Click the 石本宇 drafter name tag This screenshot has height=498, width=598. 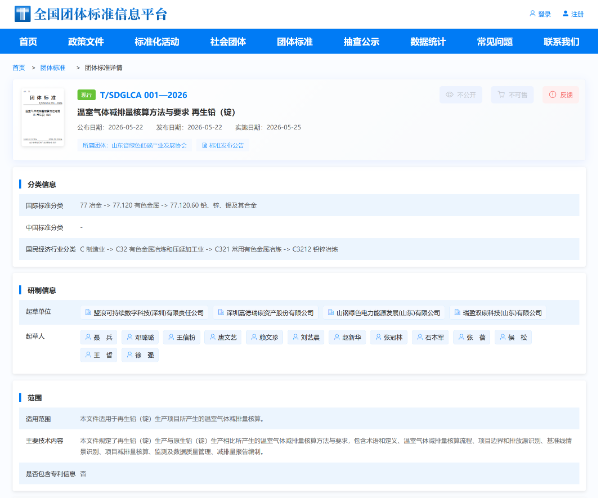point(431,337)
